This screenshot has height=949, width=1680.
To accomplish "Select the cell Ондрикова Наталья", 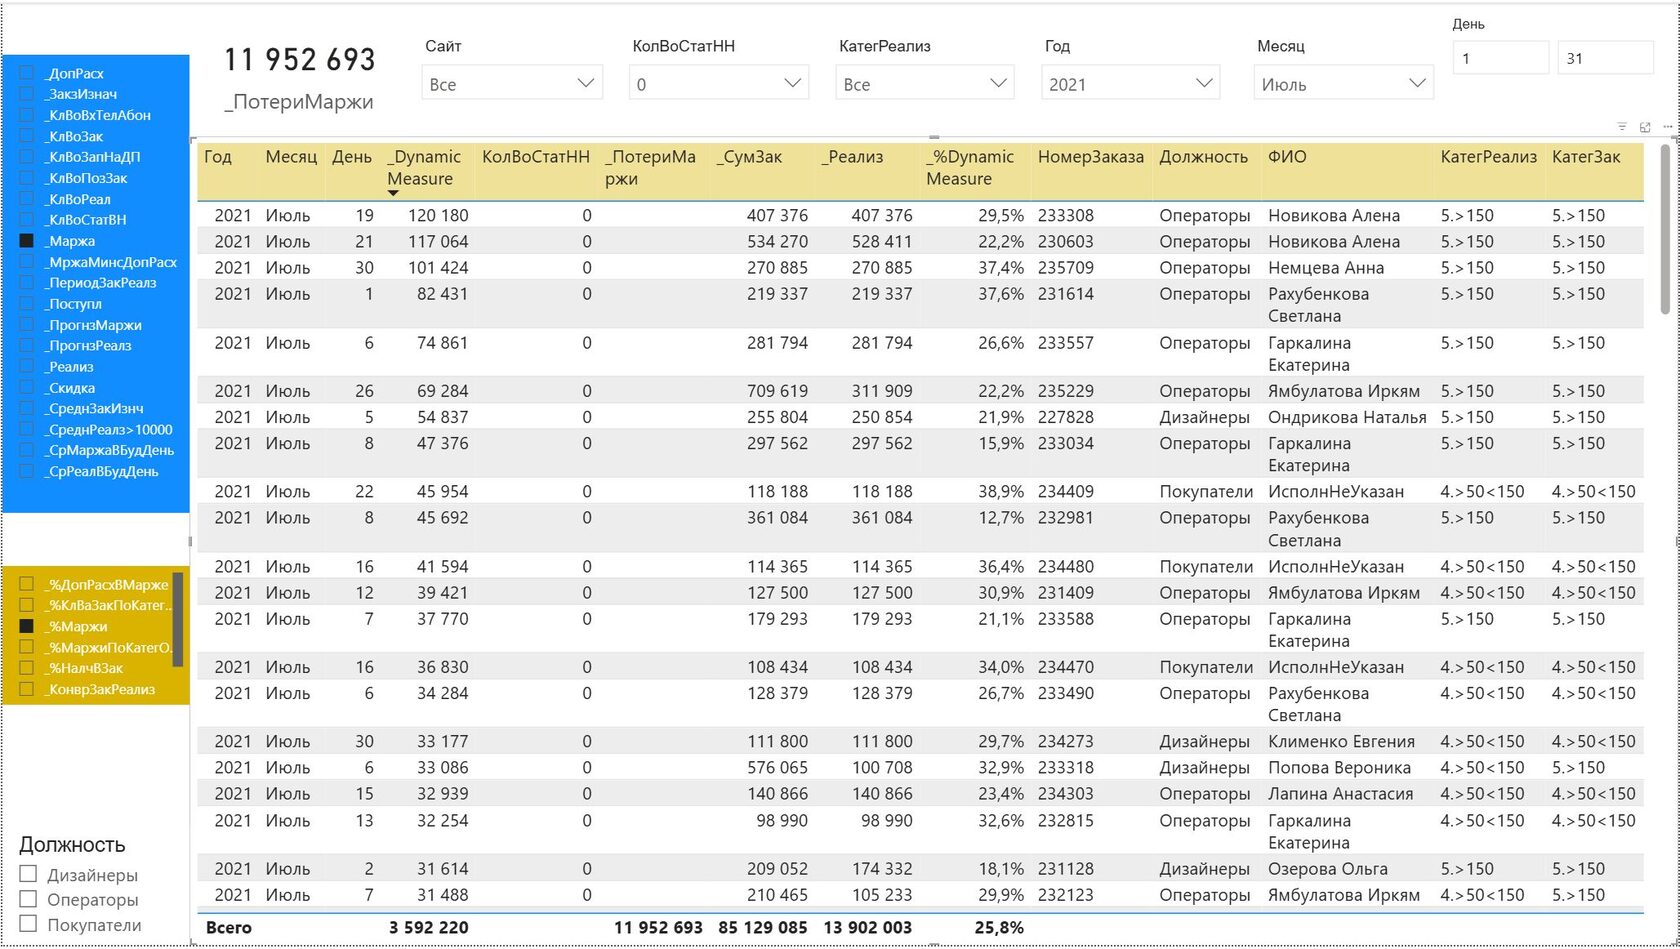I will (1347, 417).
